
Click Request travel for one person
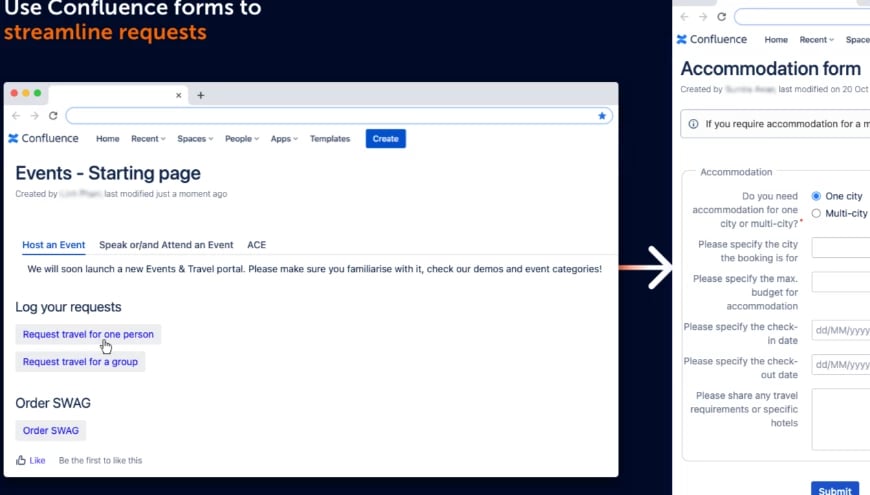tap(88, 334)
